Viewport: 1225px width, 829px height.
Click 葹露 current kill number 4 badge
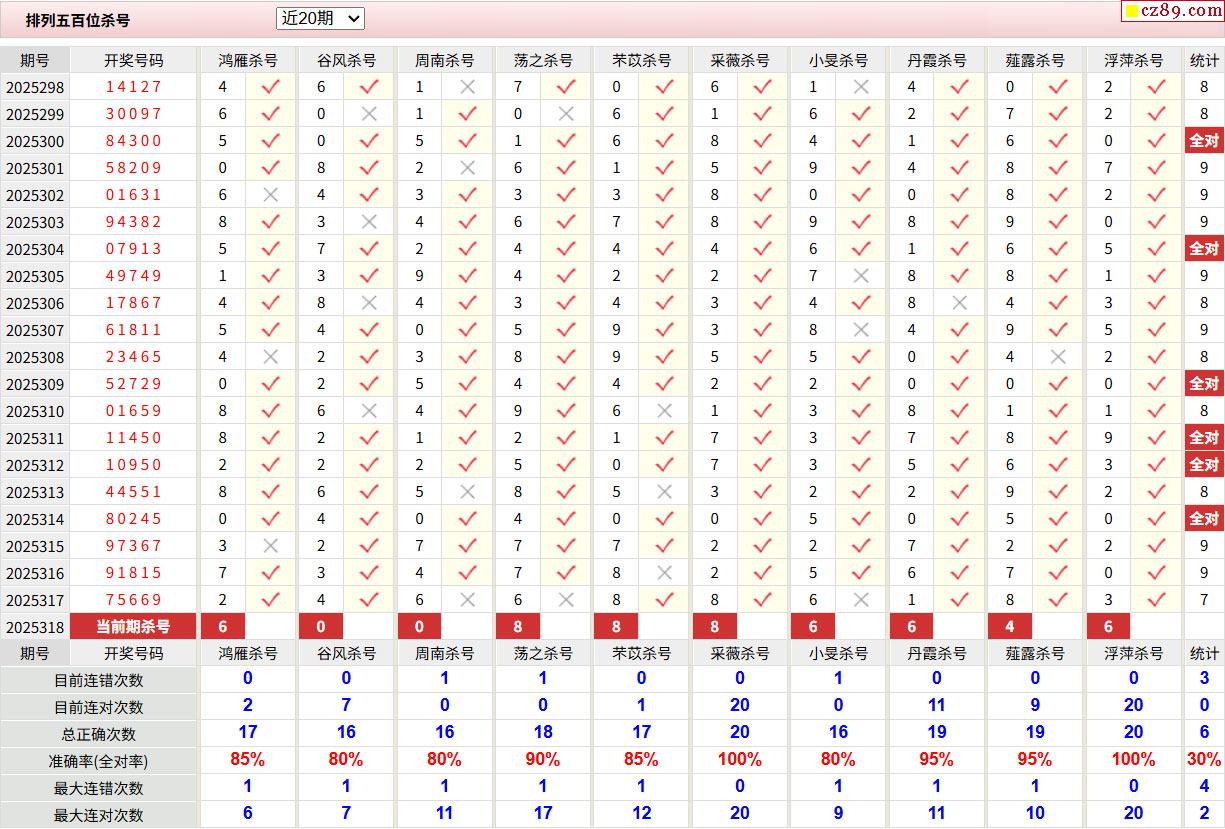click(1010, 627)
